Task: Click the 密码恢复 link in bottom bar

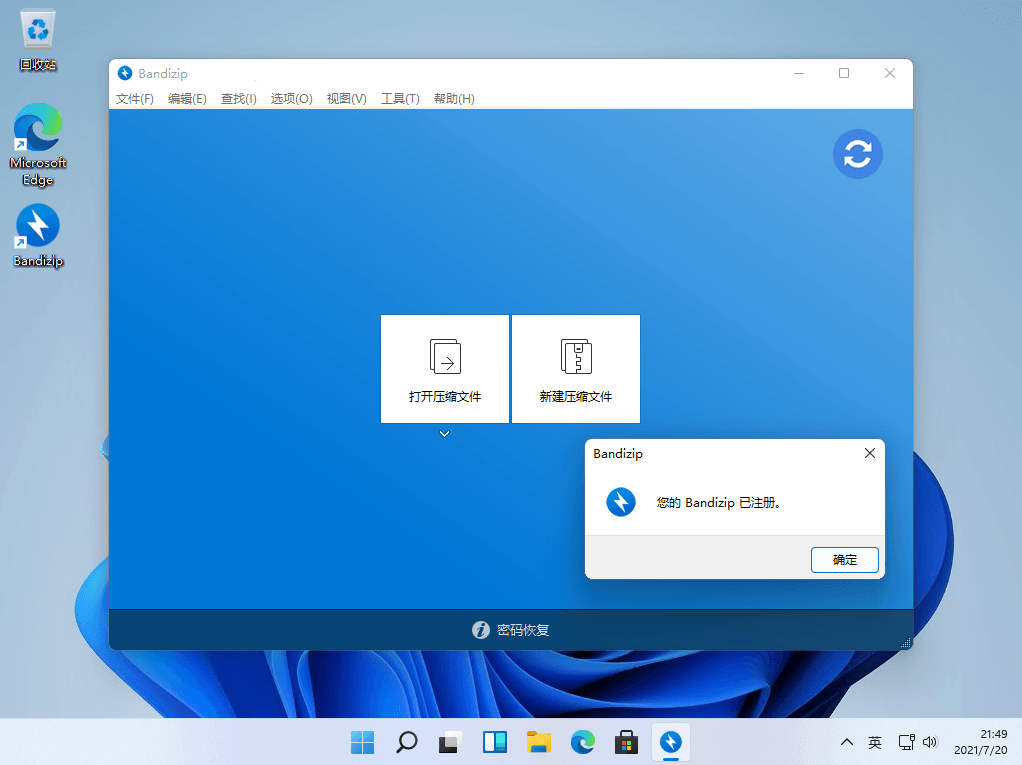Action: [x=523, y=630]
